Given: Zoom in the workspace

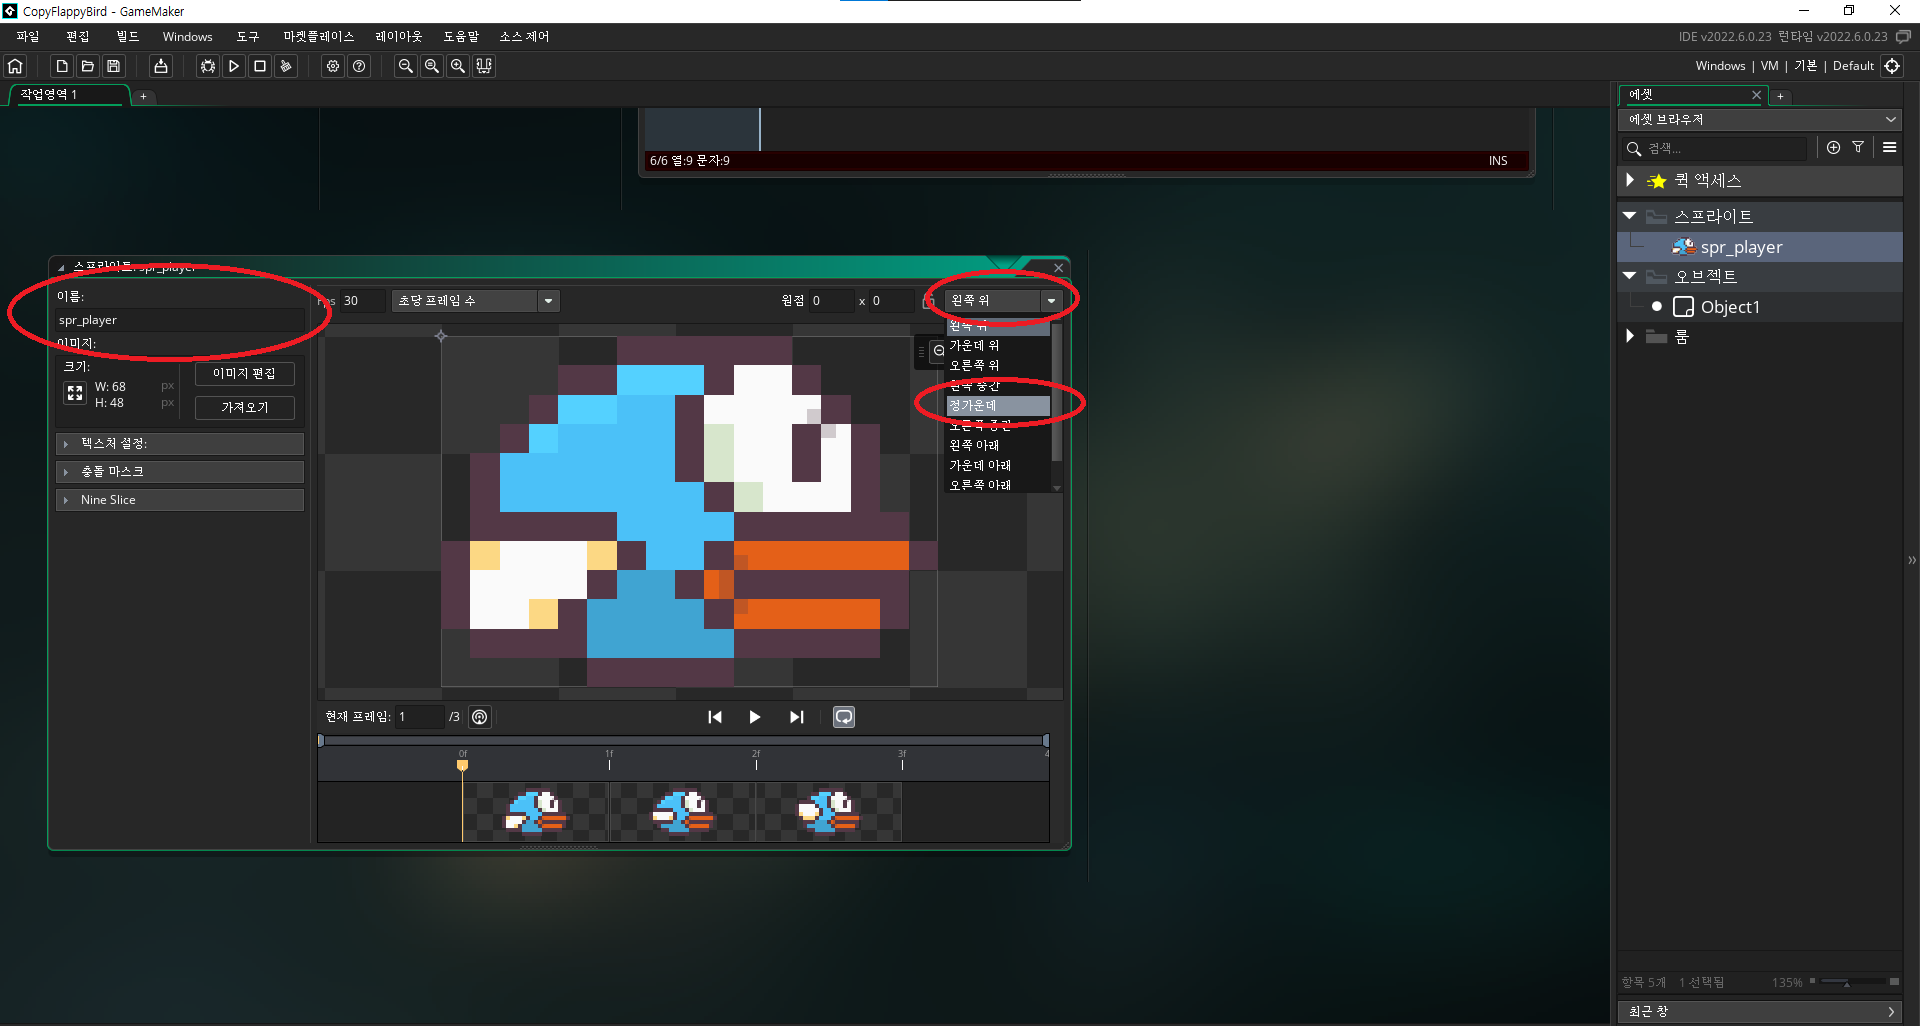Looking at the screenshot, I should point(458,66).
